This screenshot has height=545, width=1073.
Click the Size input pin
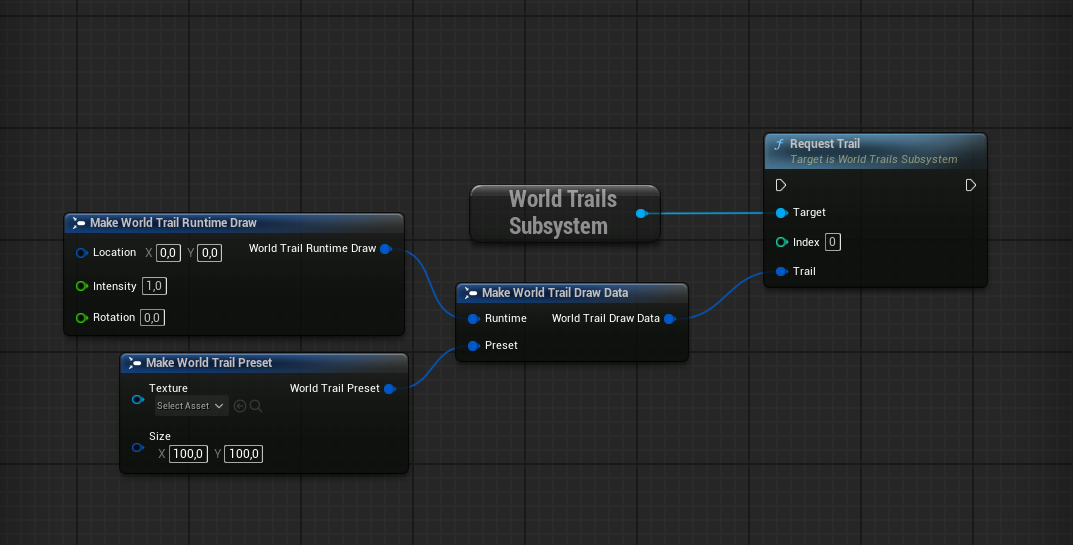[138, 448]
